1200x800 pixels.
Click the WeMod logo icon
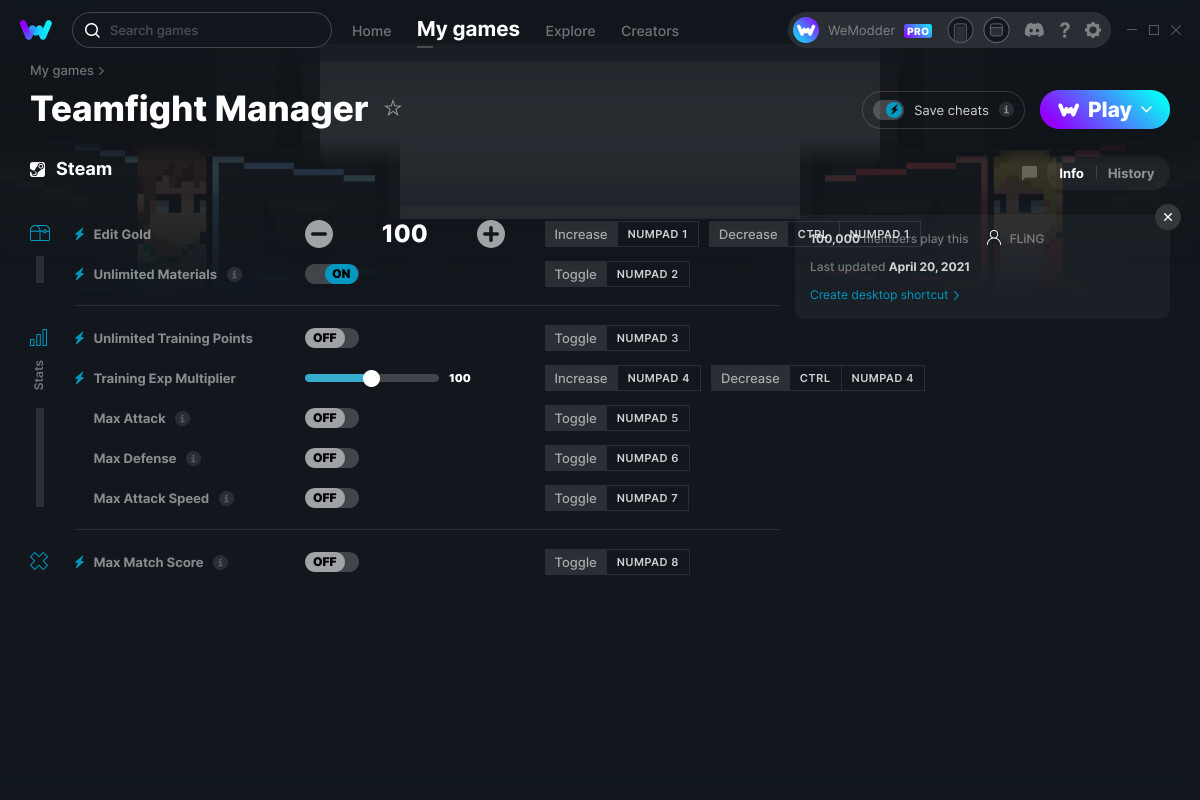(36, 30)
